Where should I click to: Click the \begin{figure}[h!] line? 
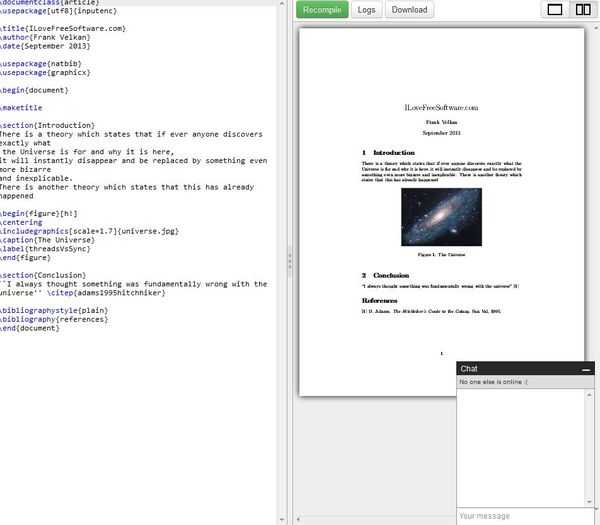click(x=38, y=214)
